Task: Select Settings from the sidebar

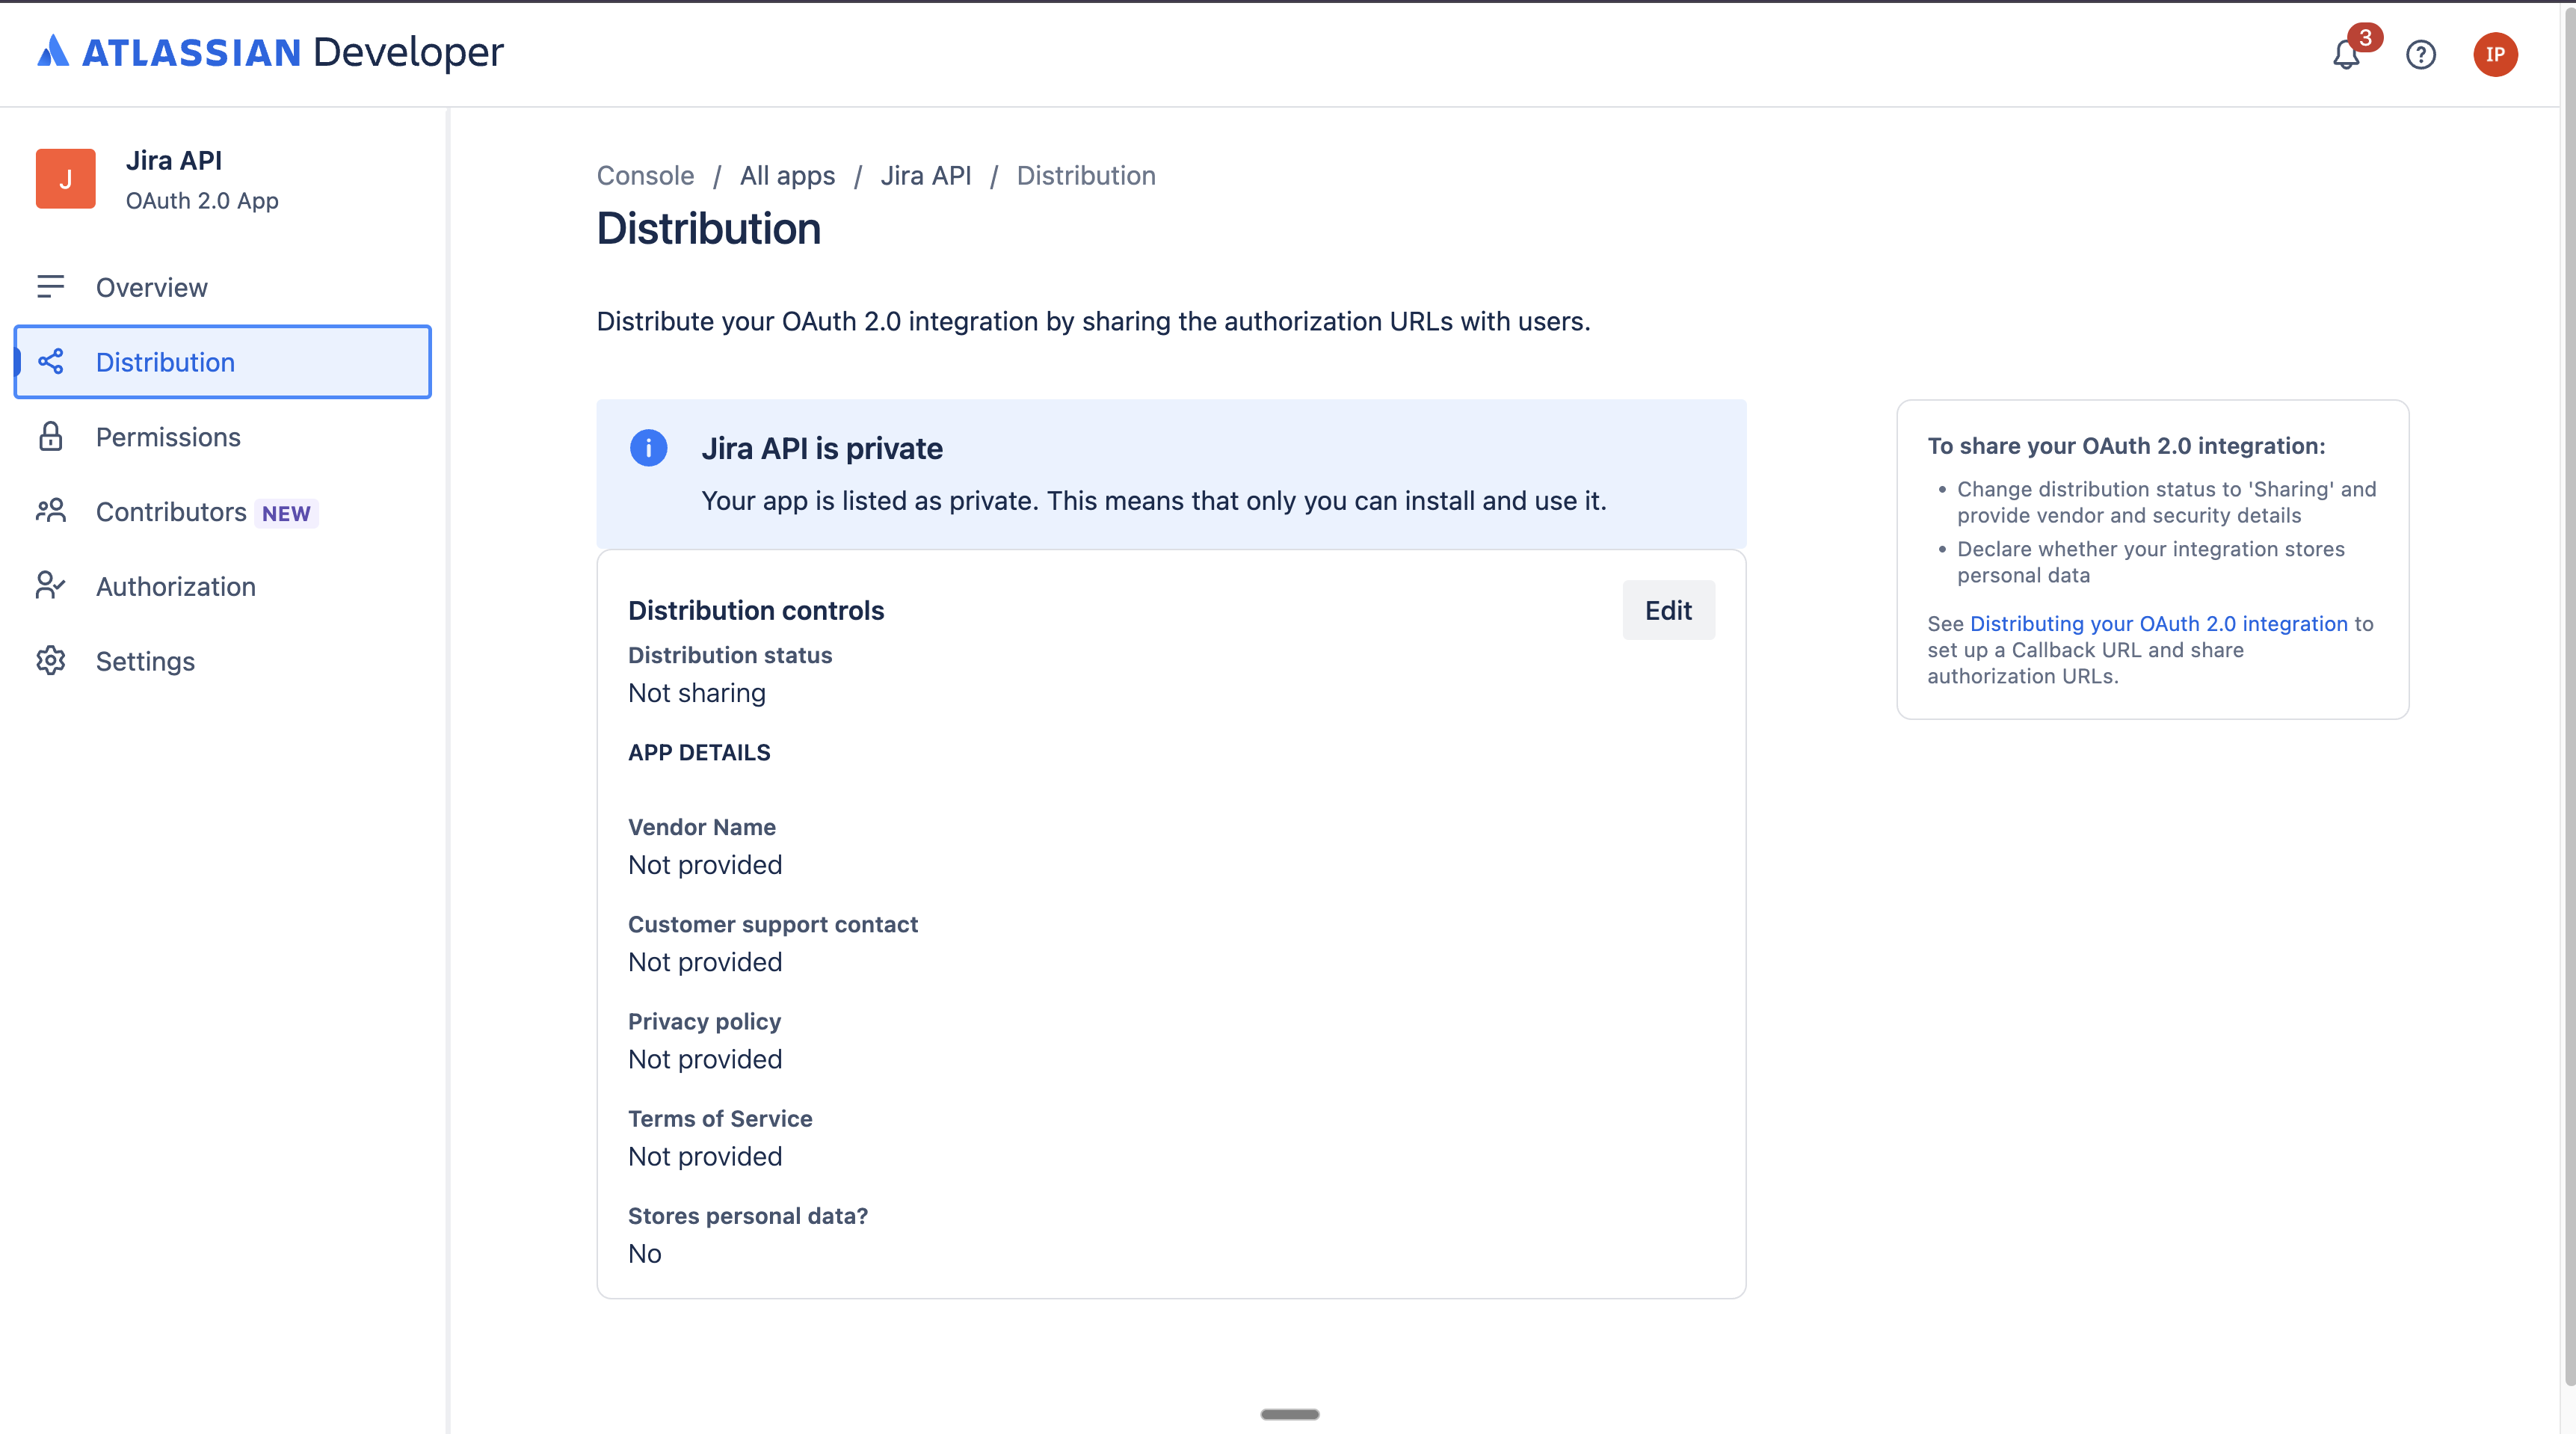Action: [145, 661]
